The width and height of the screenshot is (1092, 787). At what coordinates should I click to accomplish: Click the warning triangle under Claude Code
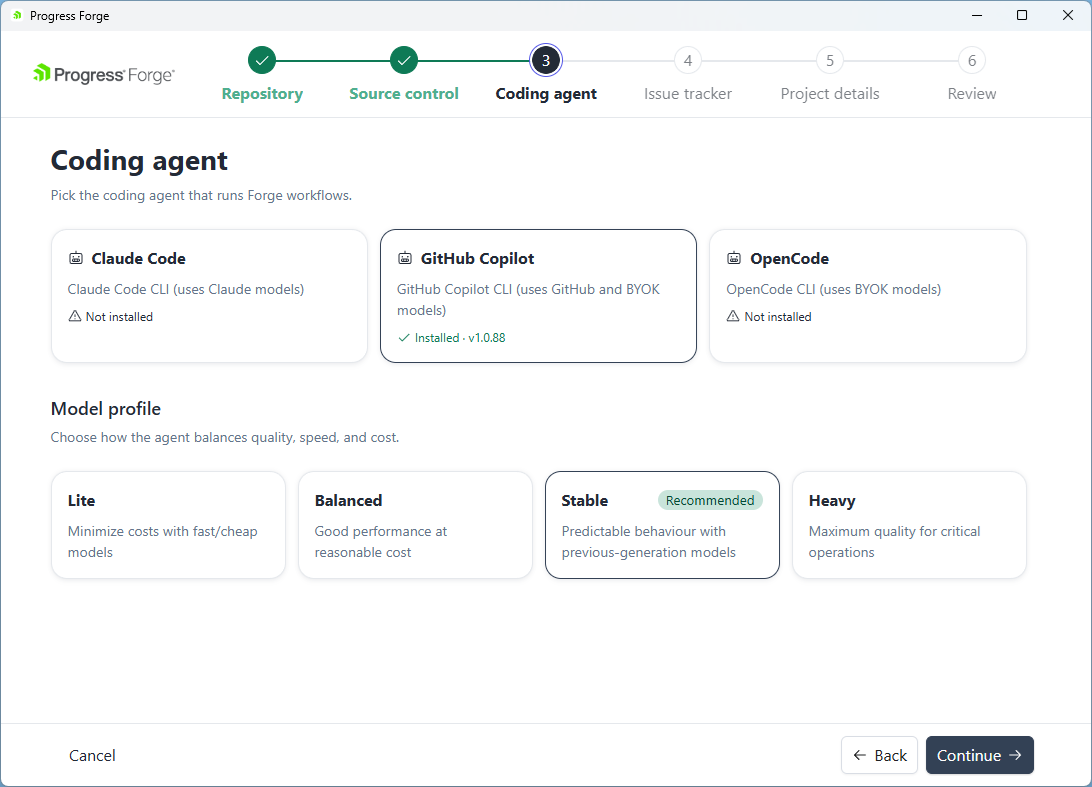[x=75, y=316]
